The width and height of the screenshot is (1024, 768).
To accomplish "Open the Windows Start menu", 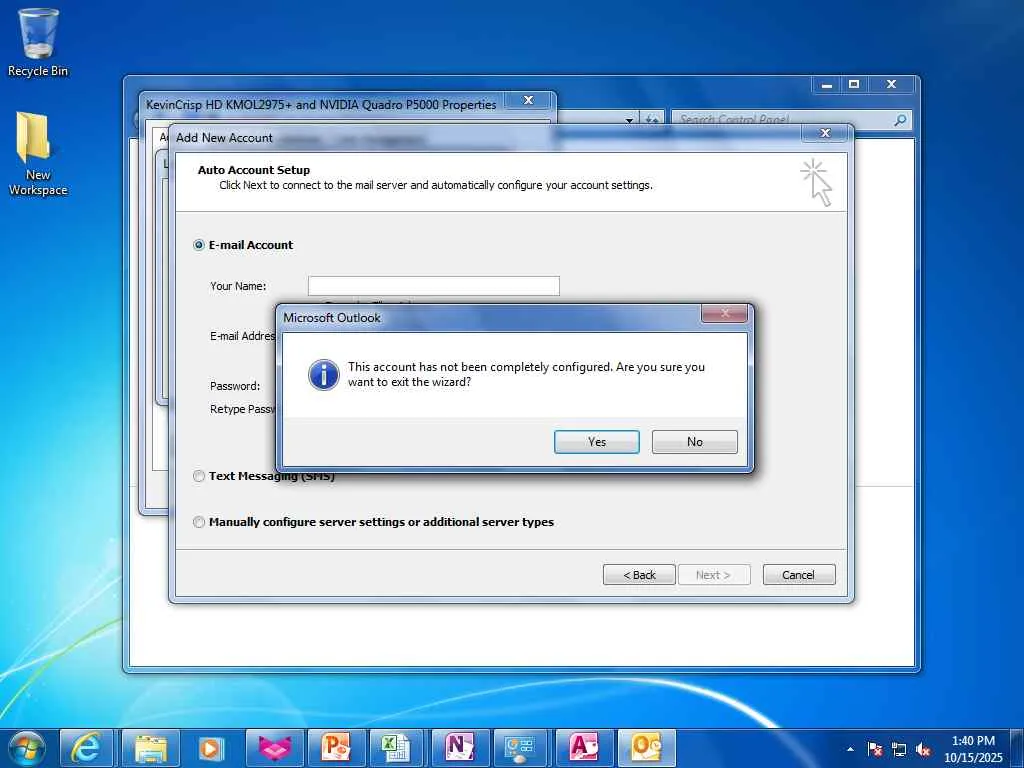I will 27,748.
